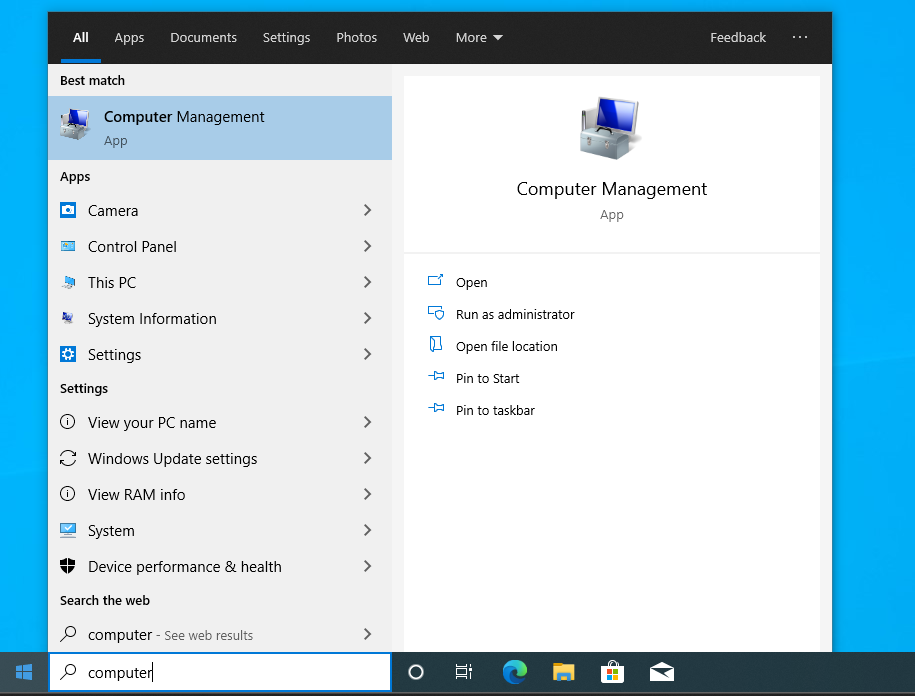Choose Pin to Start
The height and width of the screenshot is (696, 915).
487,379
